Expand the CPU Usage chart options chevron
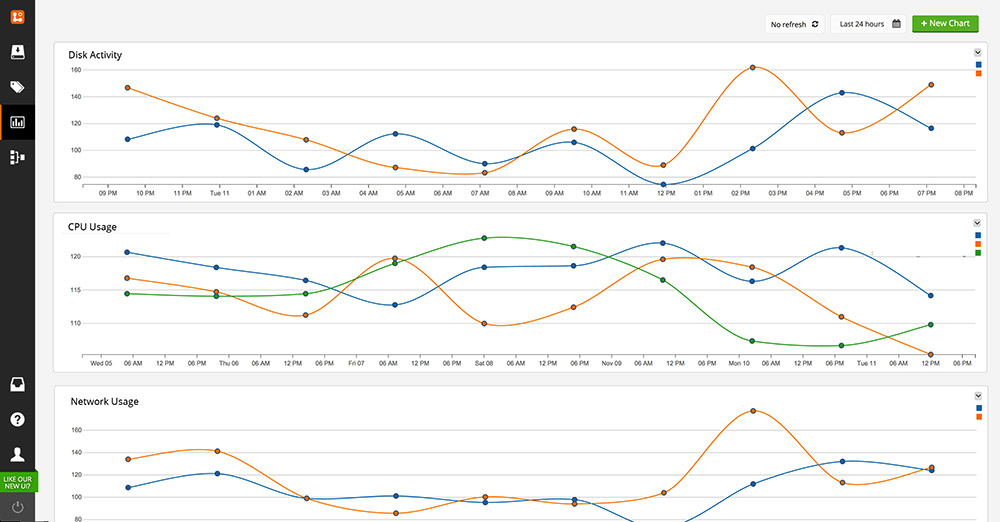1000x522 pixels. (977, 222)
